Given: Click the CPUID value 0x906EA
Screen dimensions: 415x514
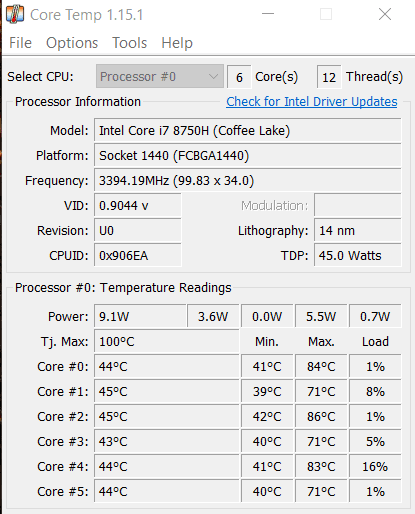Looking at the screenshot, I should (138, 256).
